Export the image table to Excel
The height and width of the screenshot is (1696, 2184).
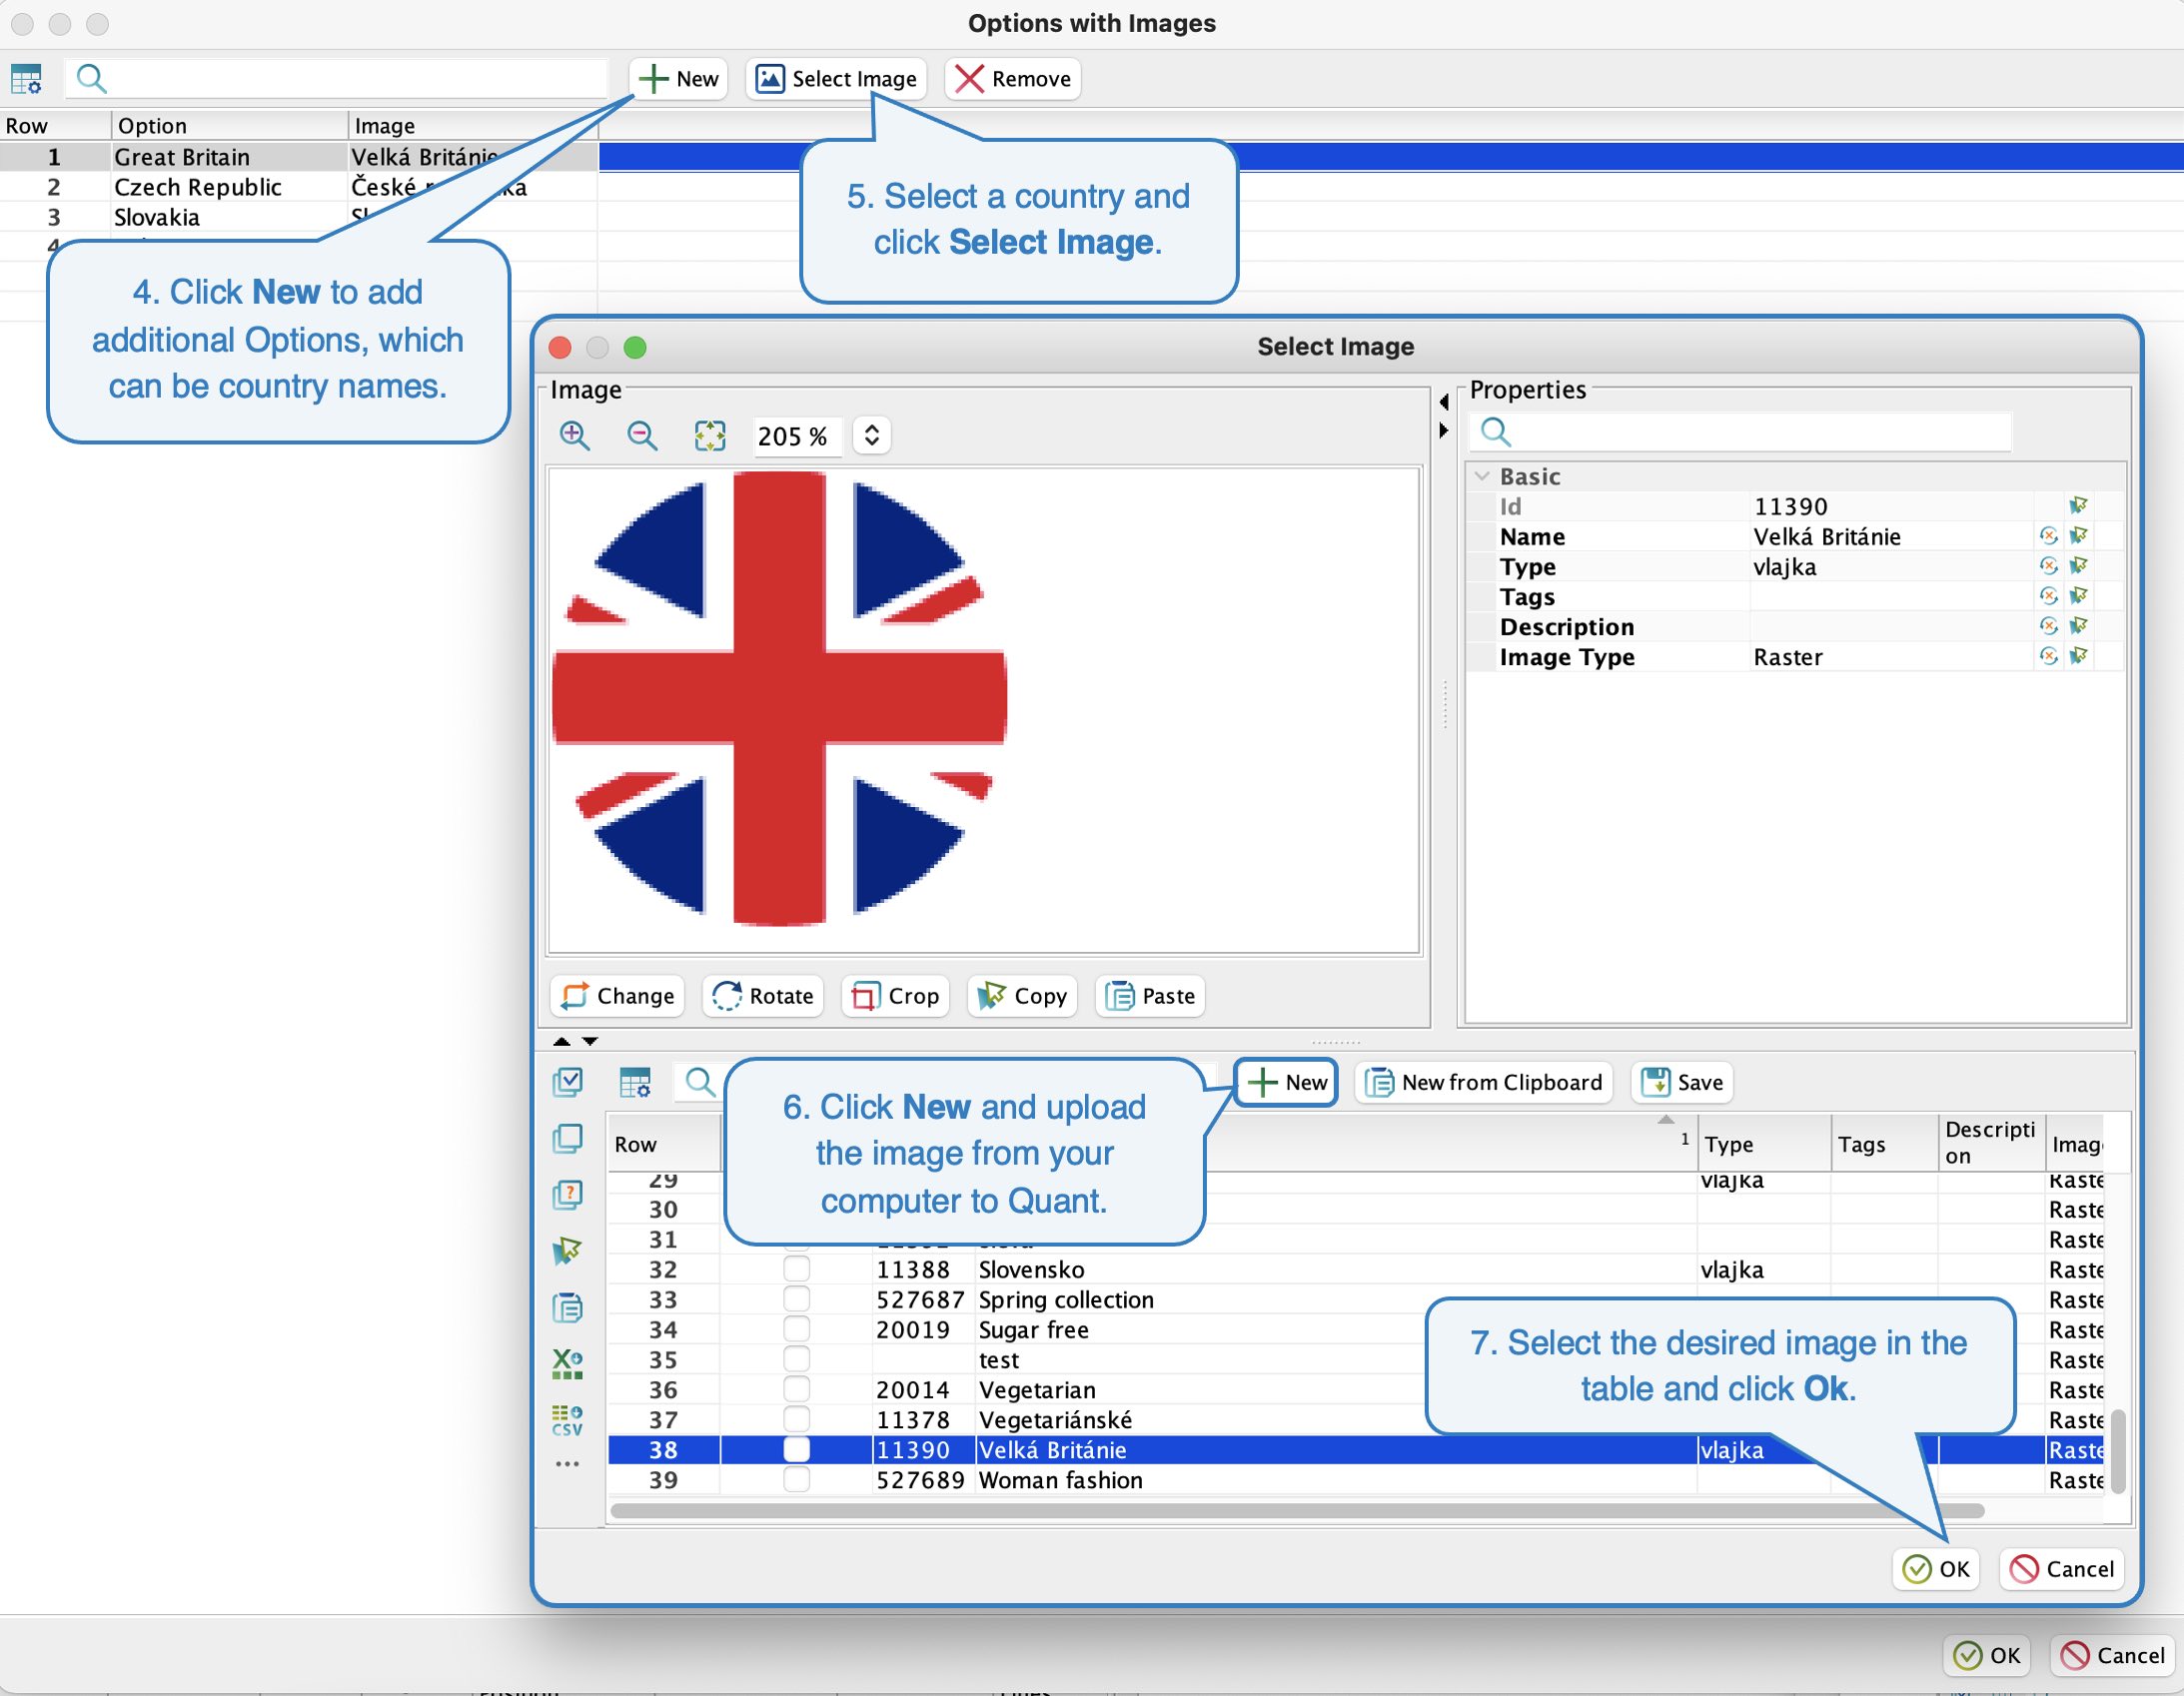(568, 1364)
